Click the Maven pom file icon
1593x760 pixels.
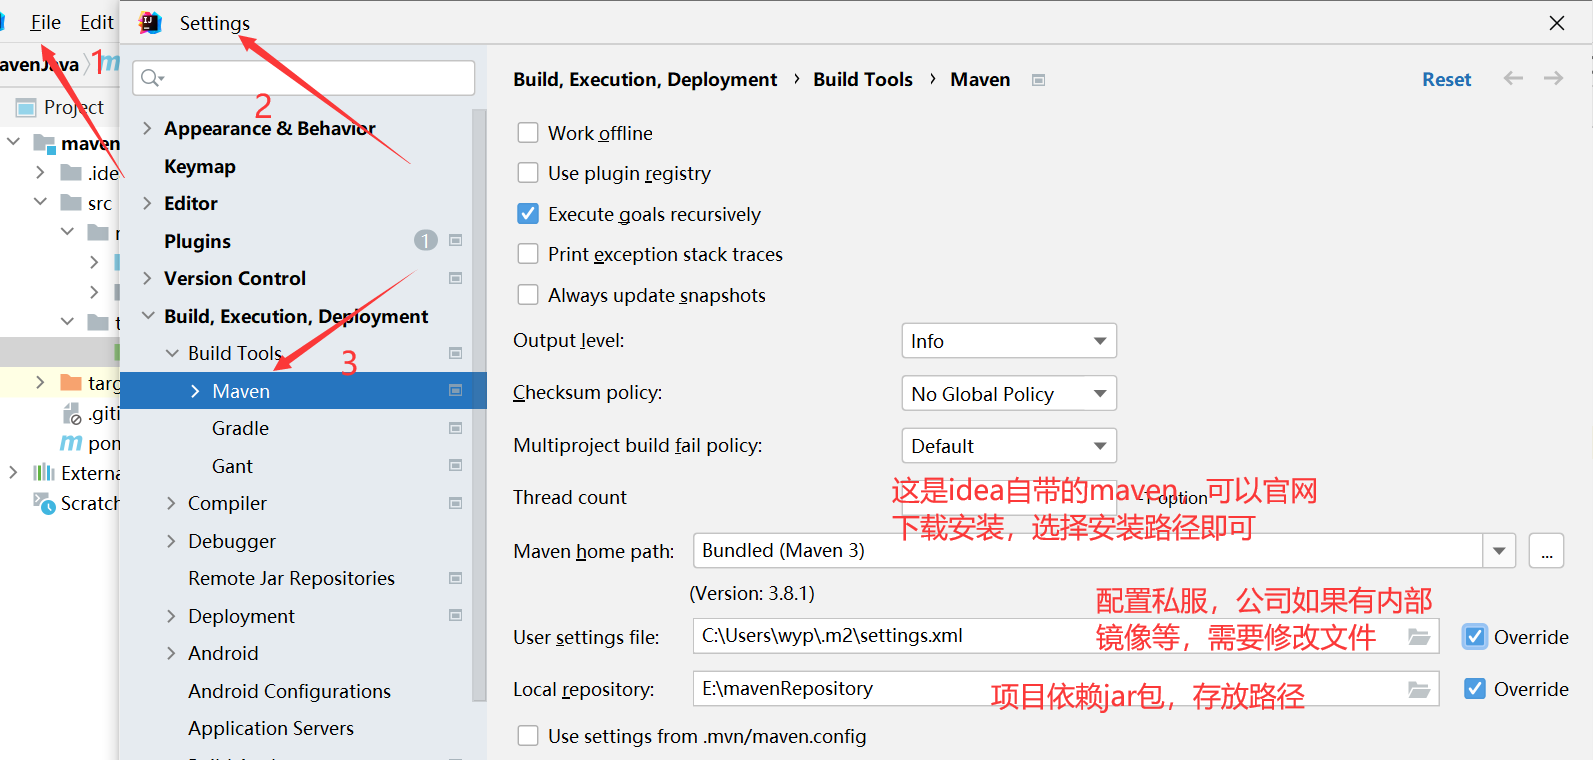[x=71, y=442]
